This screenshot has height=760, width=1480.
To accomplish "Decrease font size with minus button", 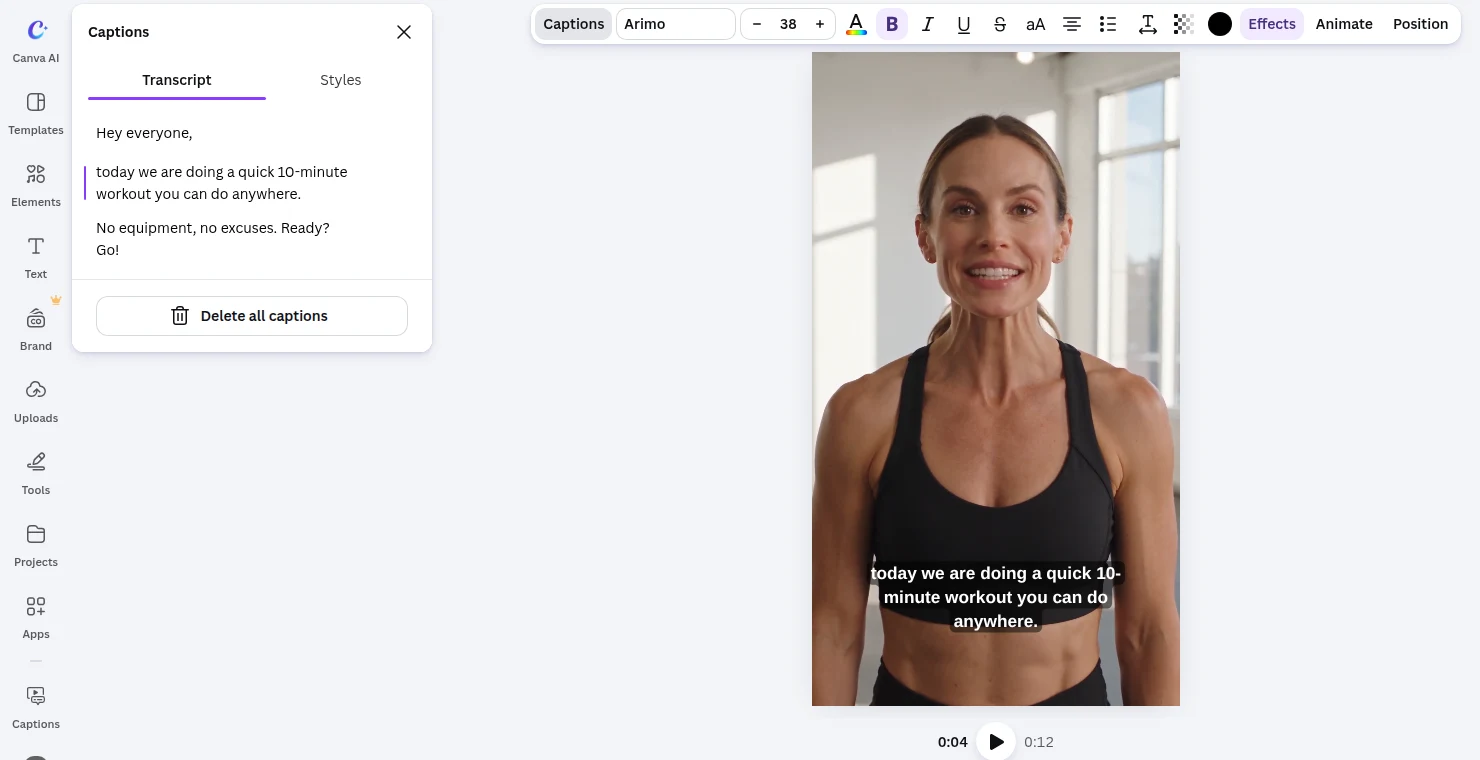I will 757,24.
